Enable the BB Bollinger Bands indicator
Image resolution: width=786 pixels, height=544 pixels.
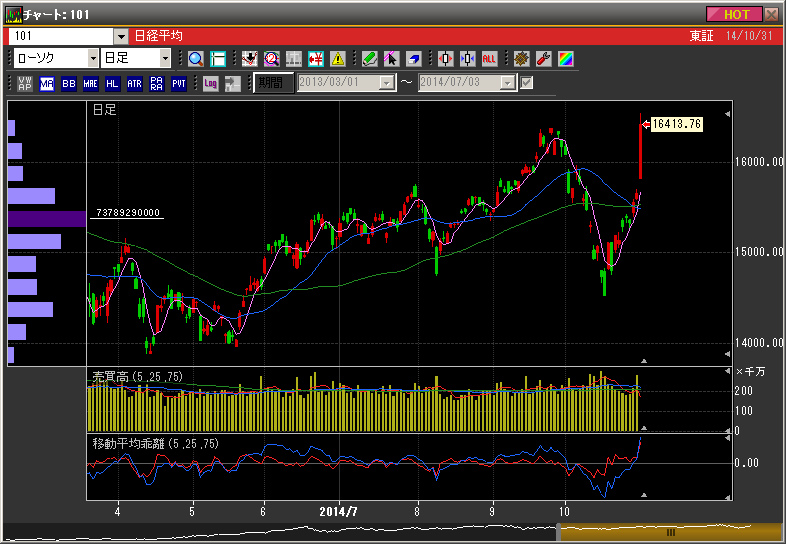[x=69, y=83]
